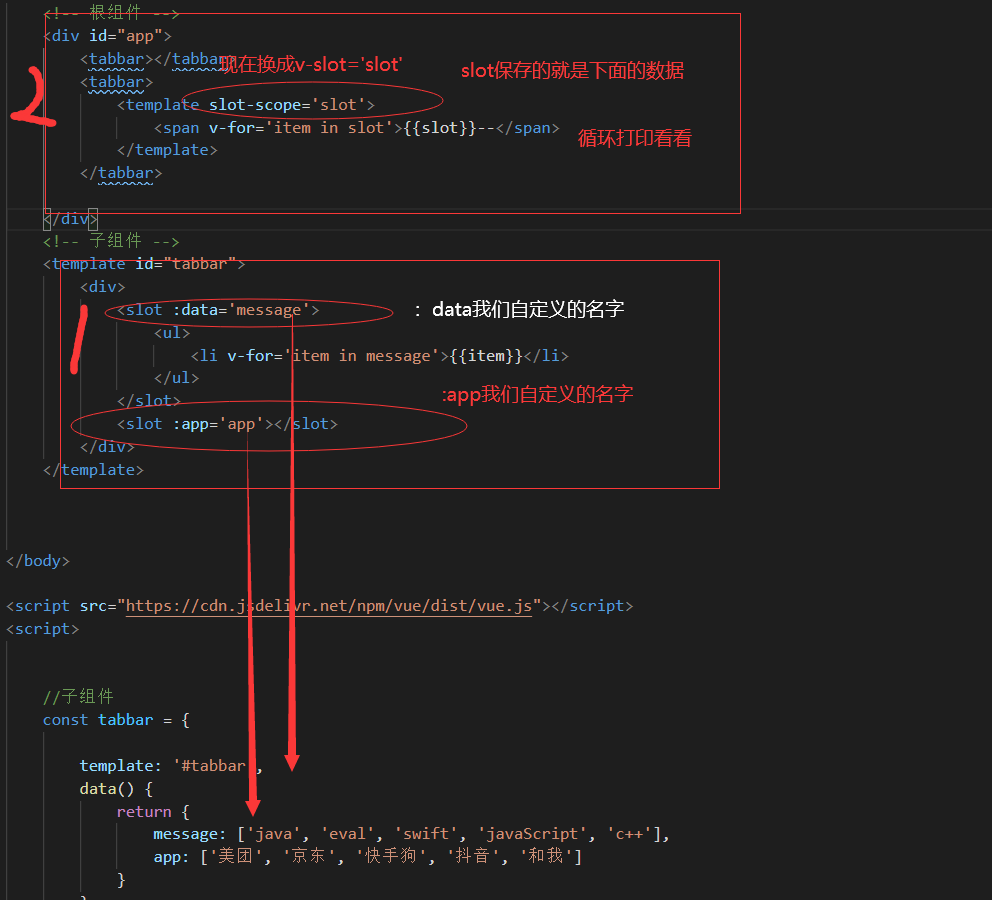Screen dimensions: 992x900
Task: Click the 'message:' property key
Action: pos(190,834)
